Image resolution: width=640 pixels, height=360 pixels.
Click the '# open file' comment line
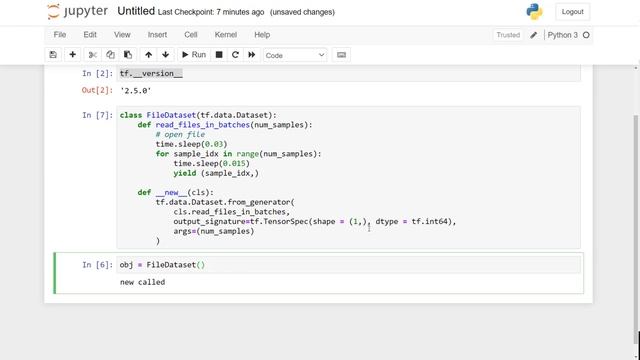pos(180,134)
